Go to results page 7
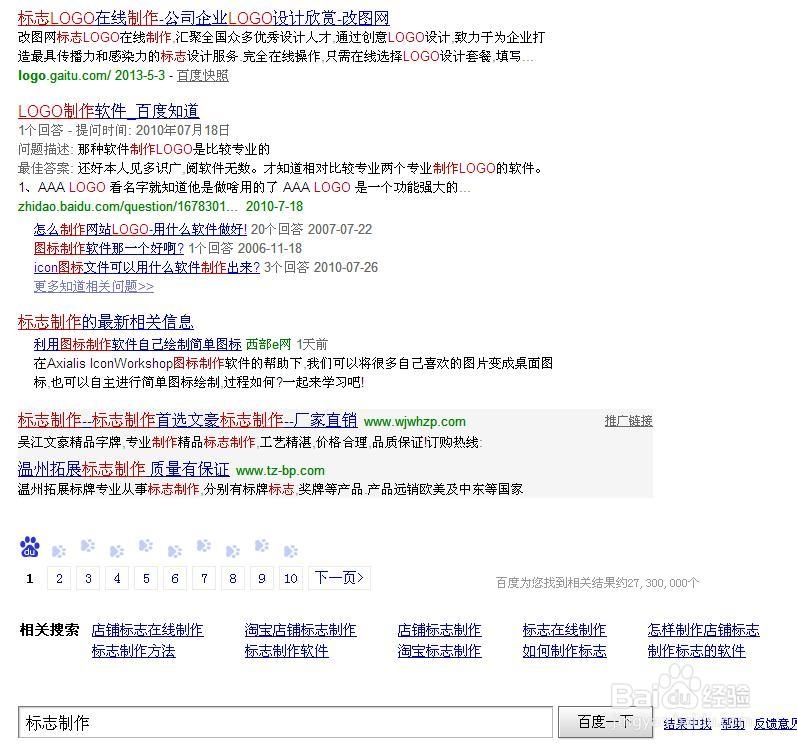 tap(204, 578)
